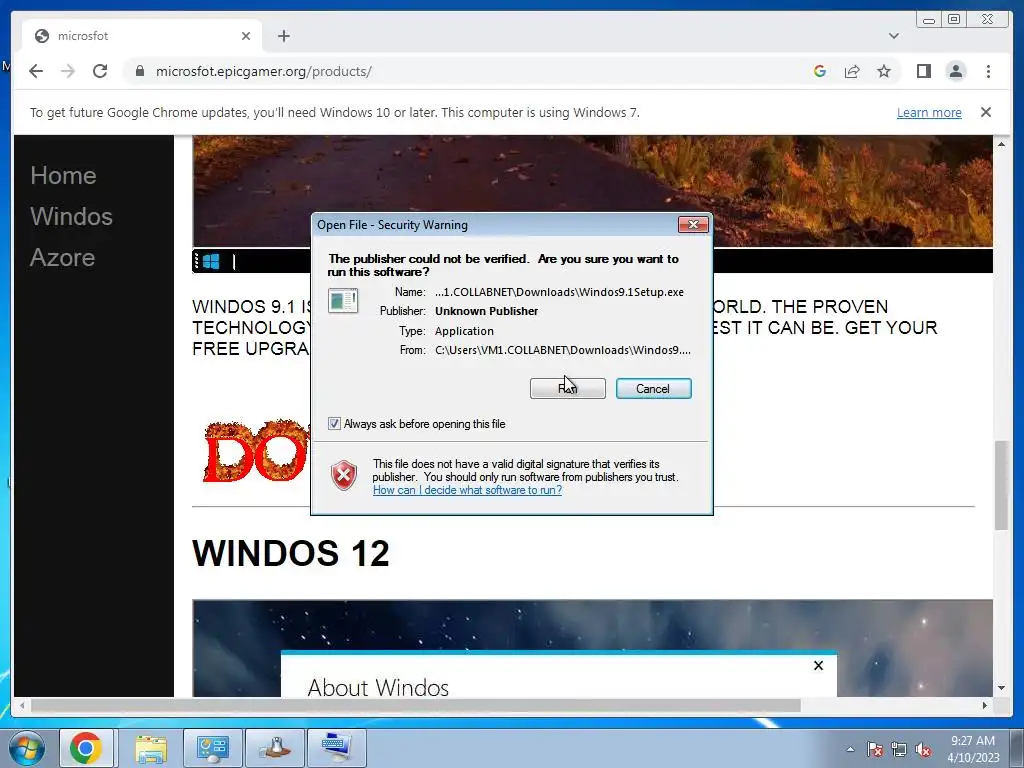Close the About Windos popup
Screen dimensions: 1024x768
pyautogui.click(x=818, y=665)
